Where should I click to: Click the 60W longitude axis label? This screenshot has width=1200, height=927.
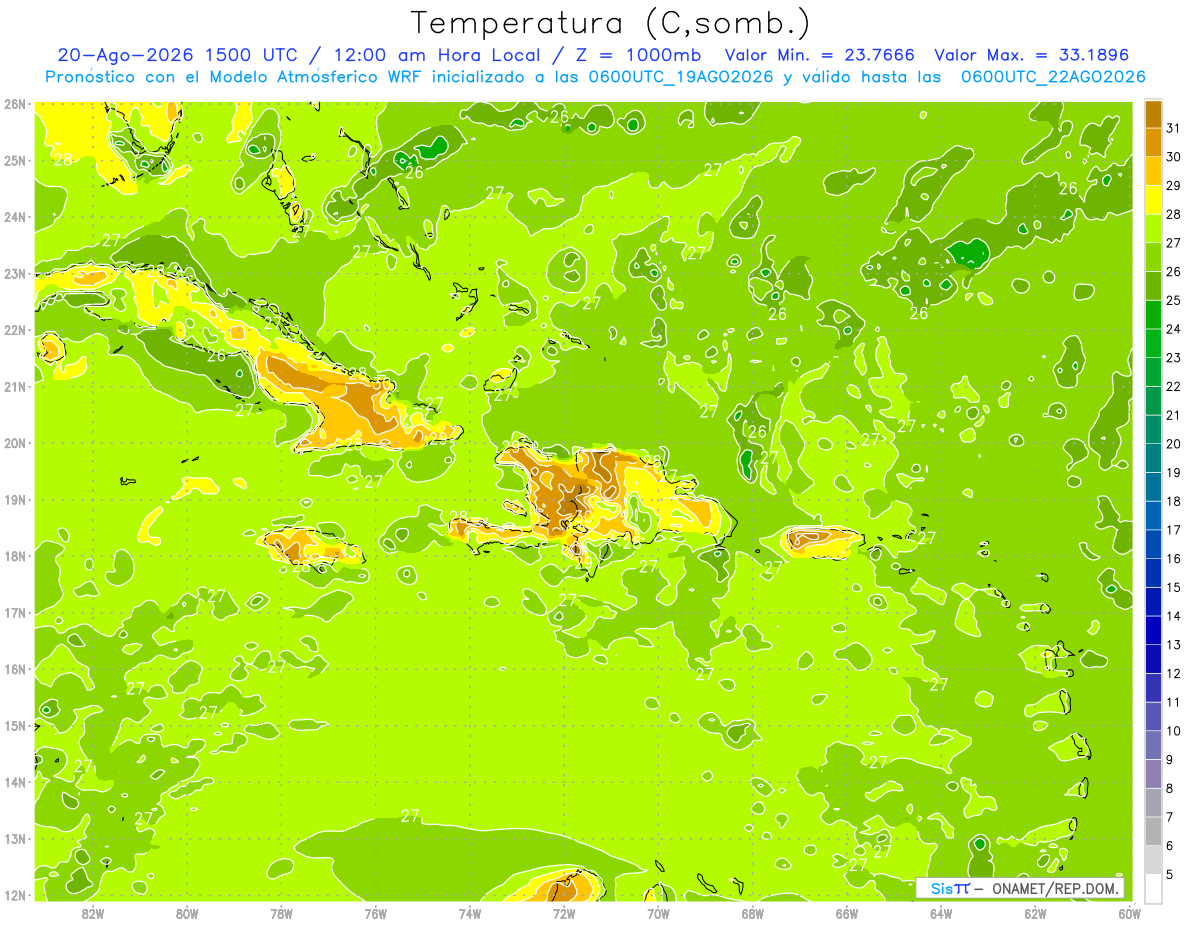point(1129,913)
